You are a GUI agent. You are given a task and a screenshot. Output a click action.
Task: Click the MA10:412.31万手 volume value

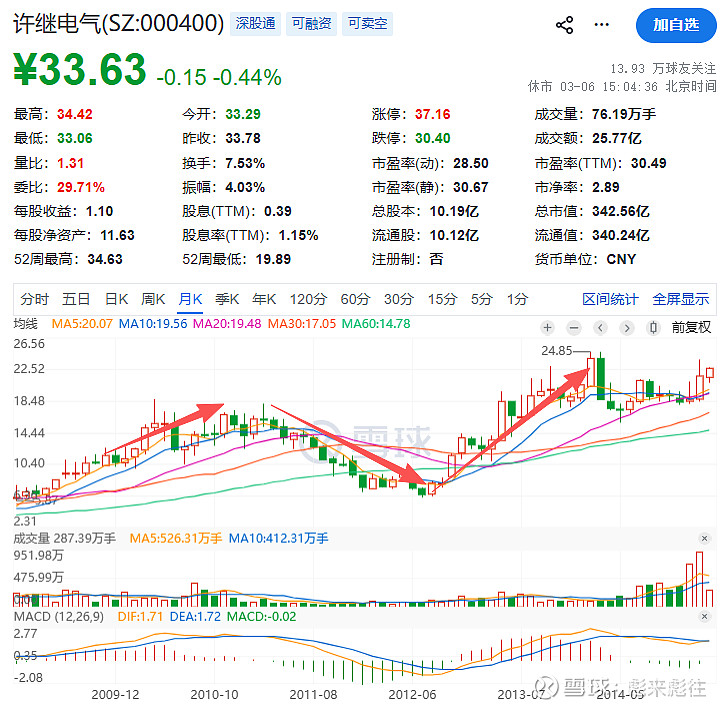pyautogui.click(x=279, y=538)
